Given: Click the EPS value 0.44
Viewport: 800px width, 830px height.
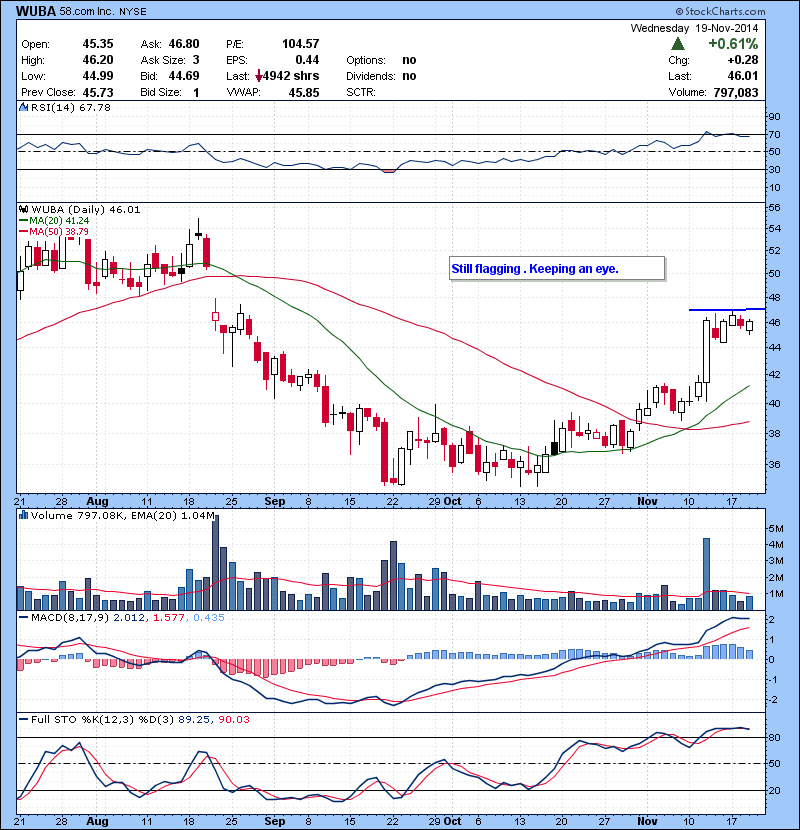Looking at the screenshot, I should click(307, 60).
